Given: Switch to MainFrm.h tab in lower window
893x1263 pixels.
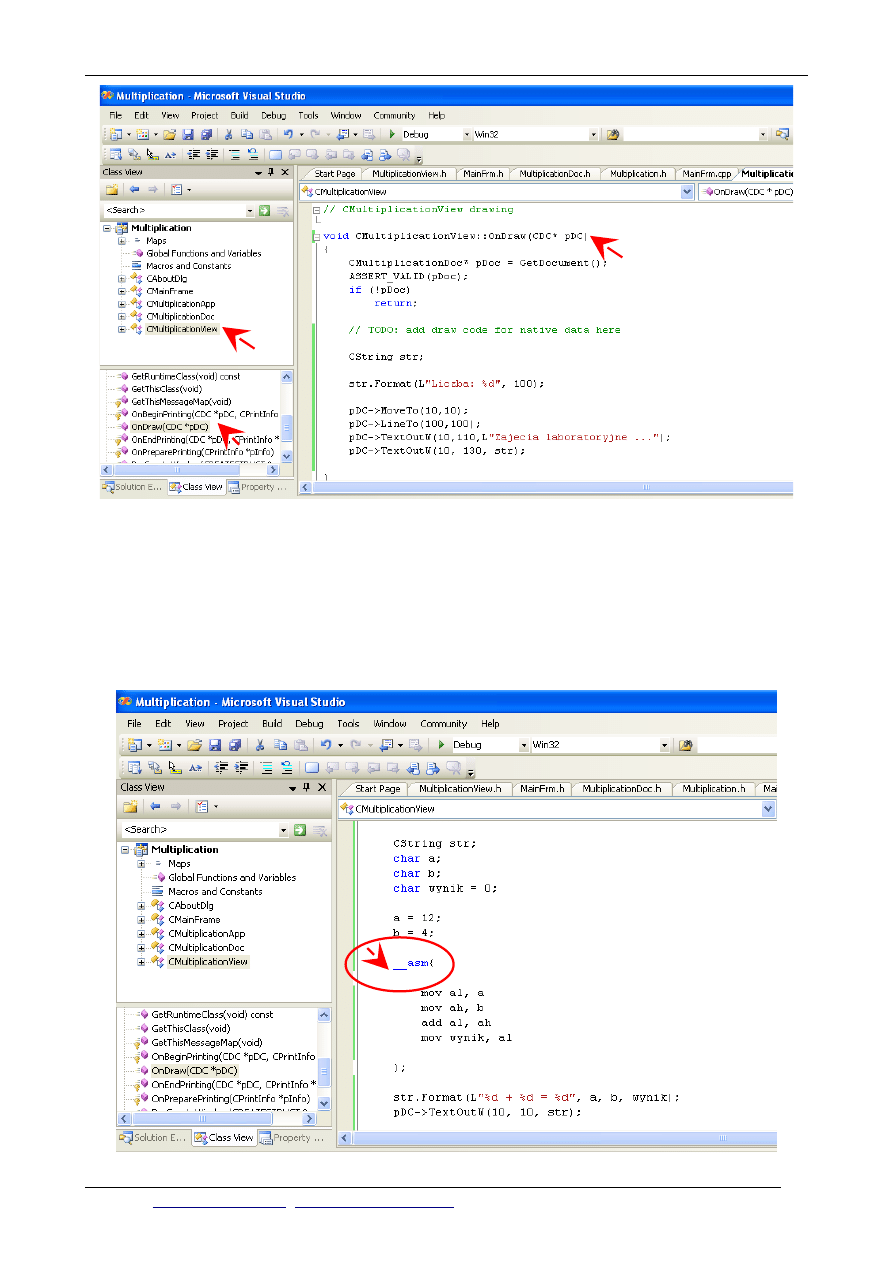Looking at the screenshot, I should [x=541, y=789].
